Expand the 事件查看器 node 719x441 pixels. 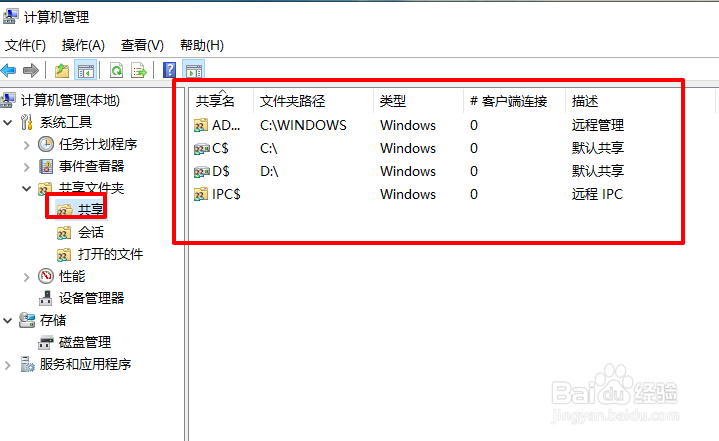(x=27, y=167)
